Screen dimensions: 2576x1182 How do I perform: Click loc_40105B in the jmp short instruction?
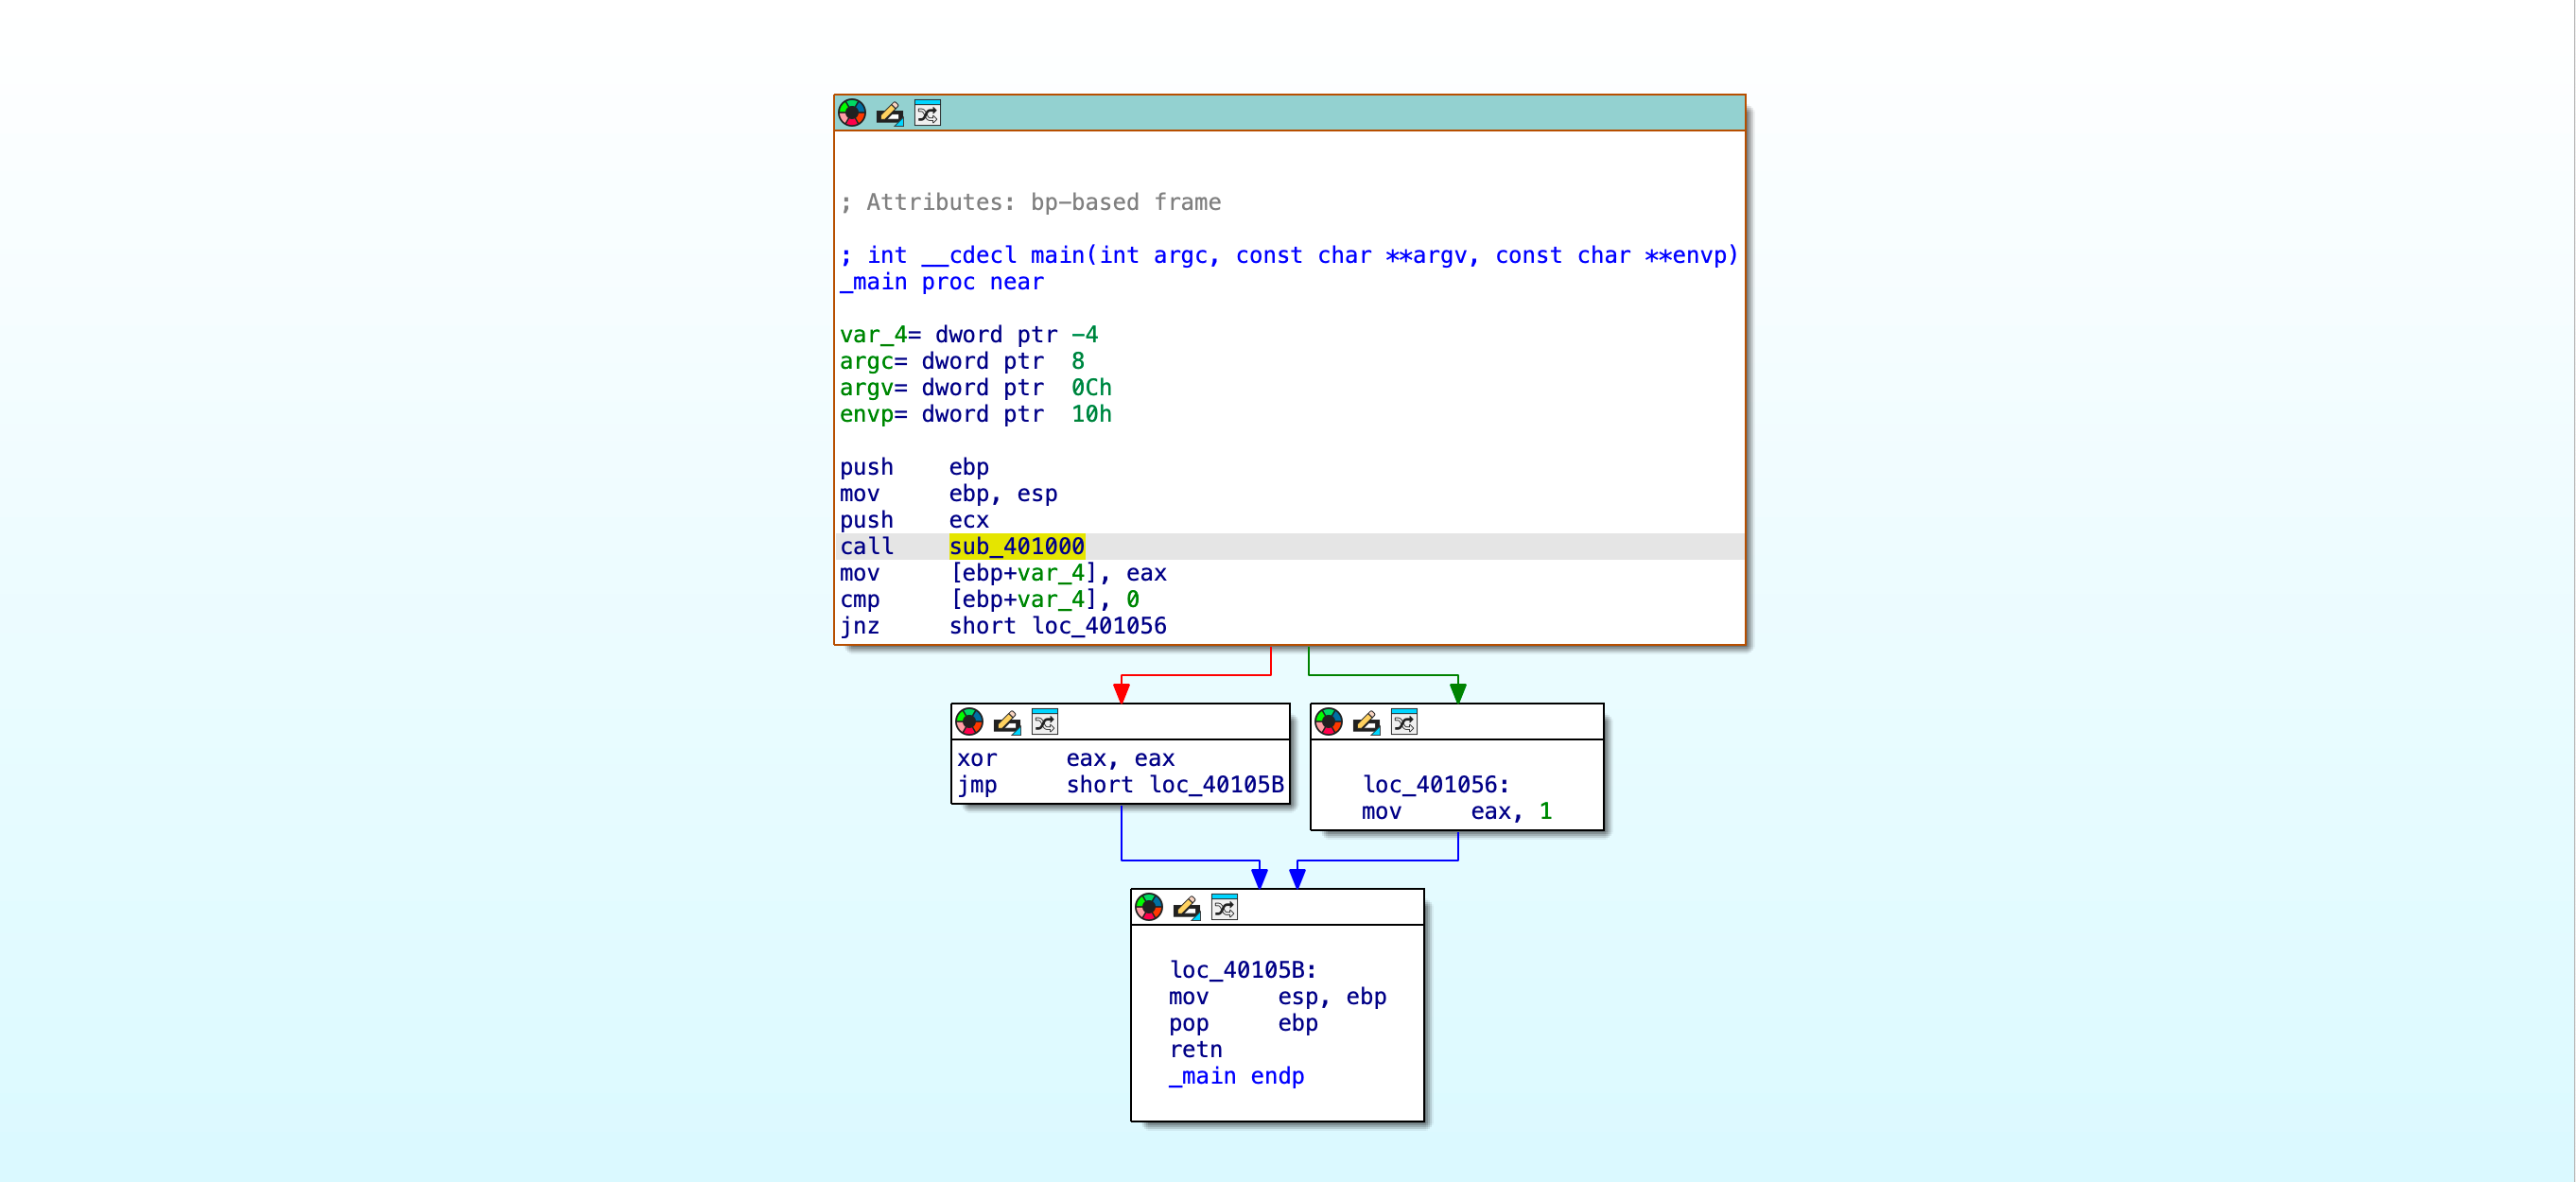point(1216,785)
